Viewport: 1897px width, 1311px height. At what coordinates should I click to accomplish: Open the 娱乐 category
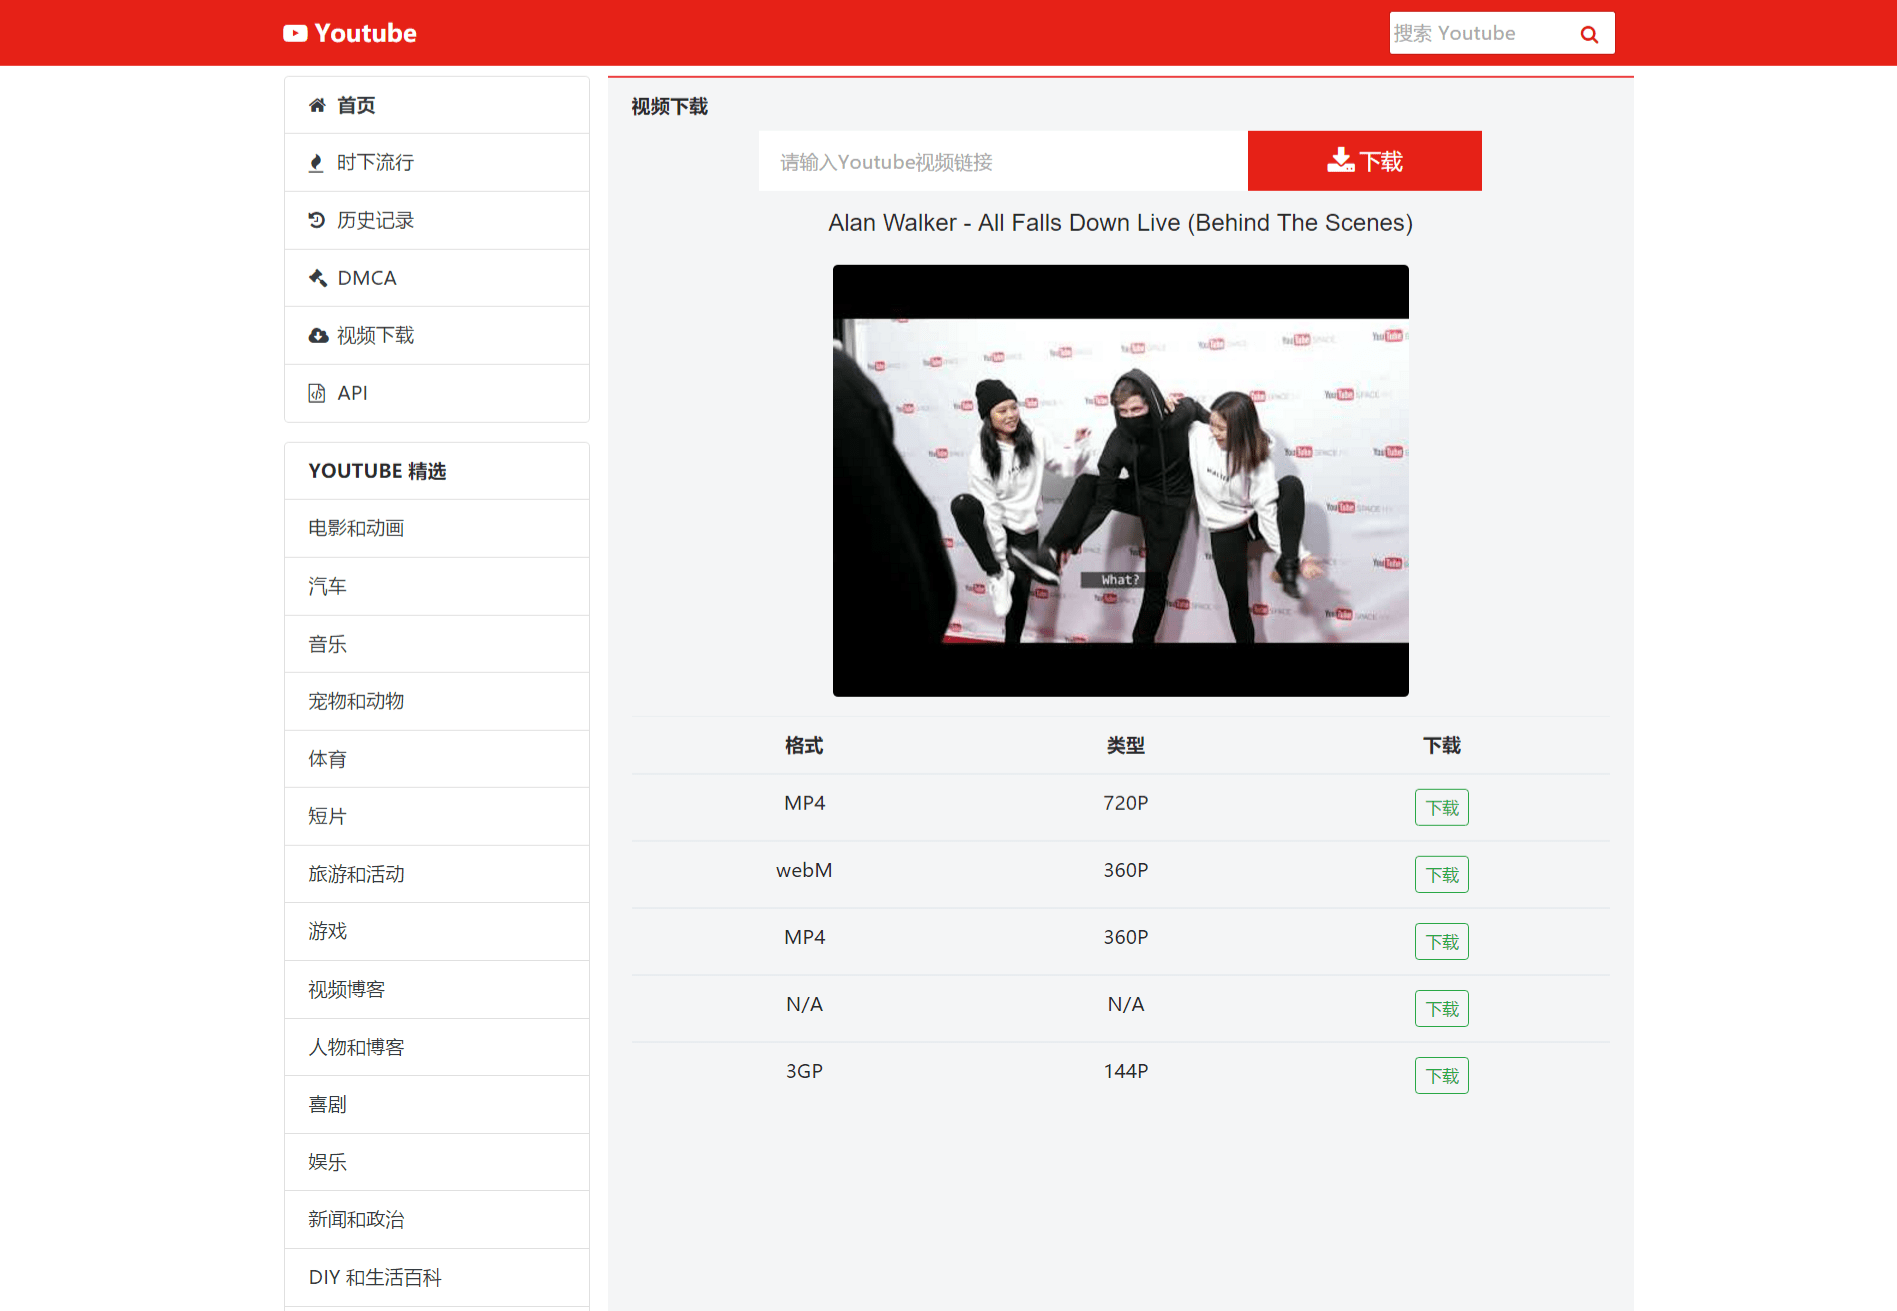pos(437,1162)
